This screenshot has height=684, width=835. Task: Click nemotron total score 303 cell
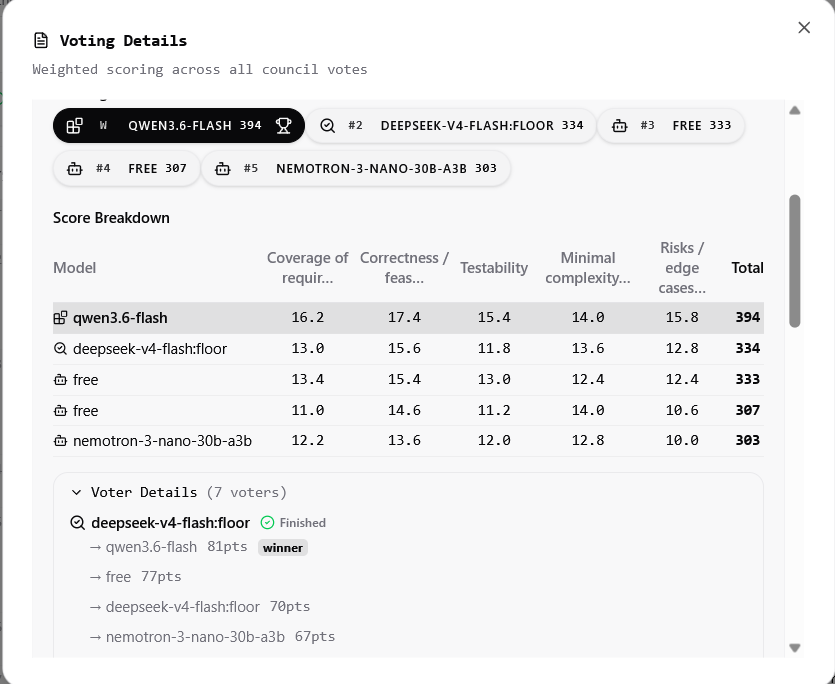pyautogui.click(x=747, y=440)
